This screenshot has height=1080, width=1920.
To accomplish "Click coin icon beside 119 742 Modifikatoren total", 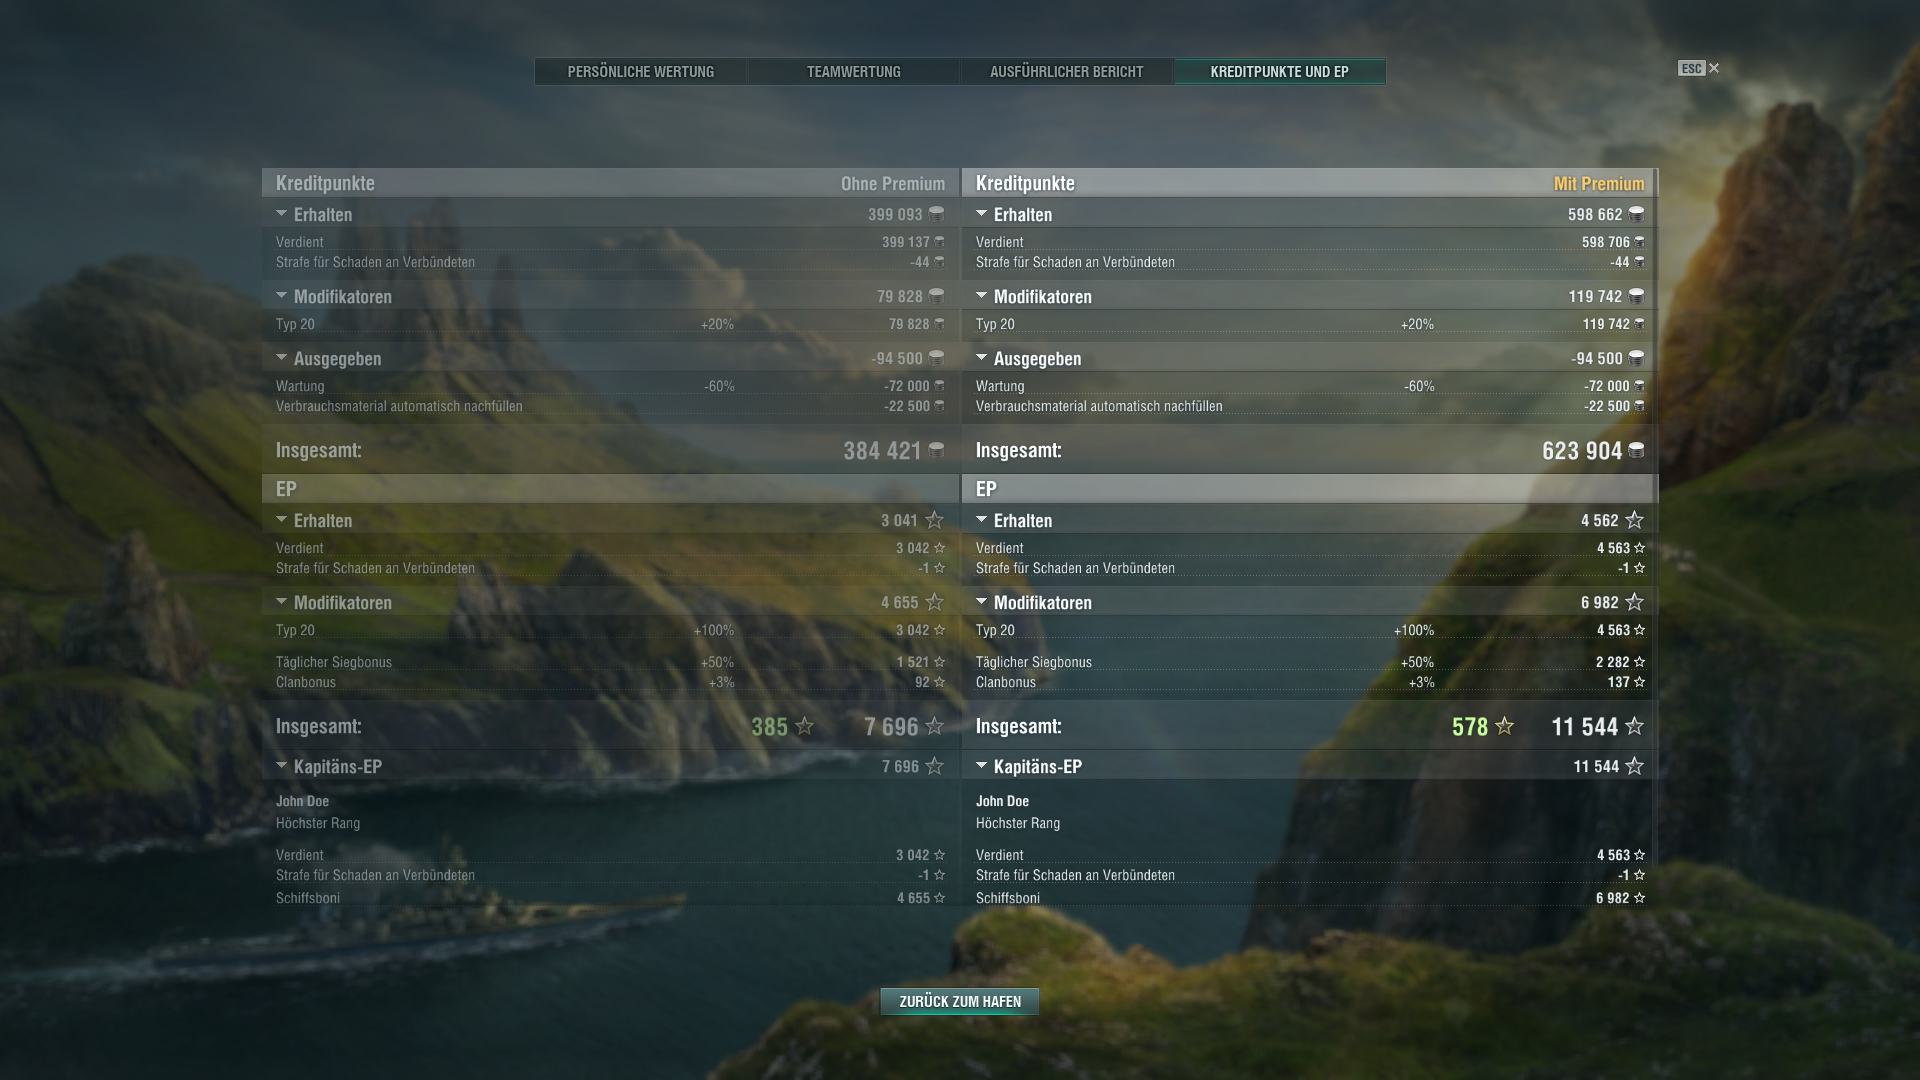I will click(1636, 296).
